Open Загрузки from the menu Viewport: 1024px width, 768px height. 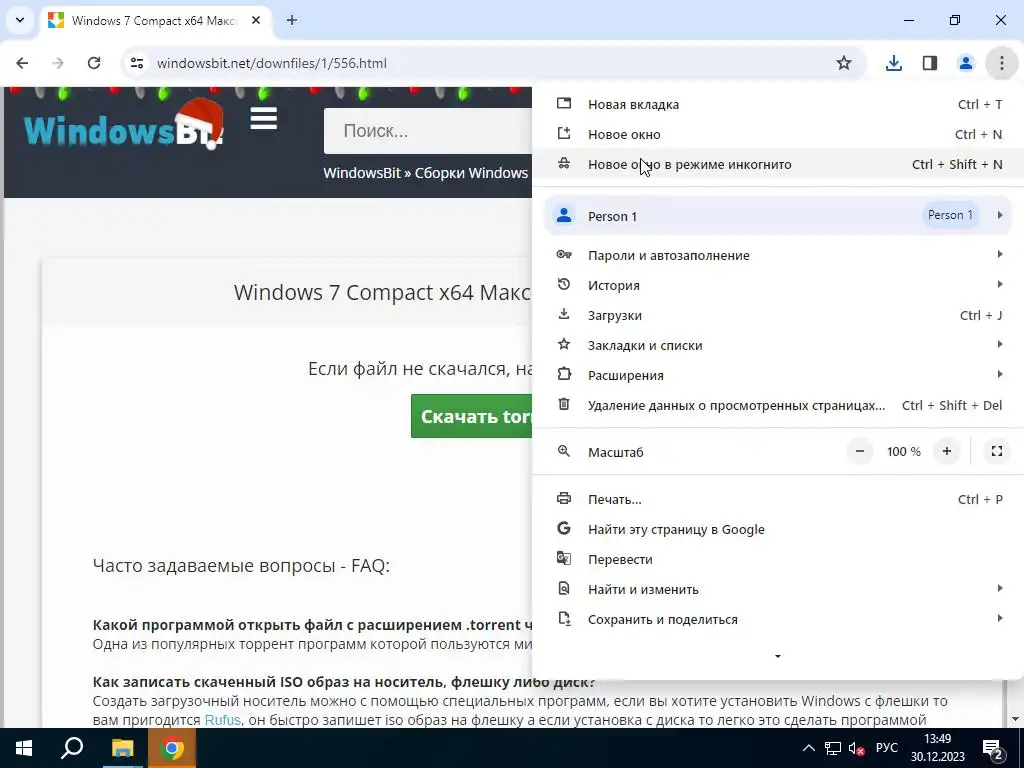point(778,315)
